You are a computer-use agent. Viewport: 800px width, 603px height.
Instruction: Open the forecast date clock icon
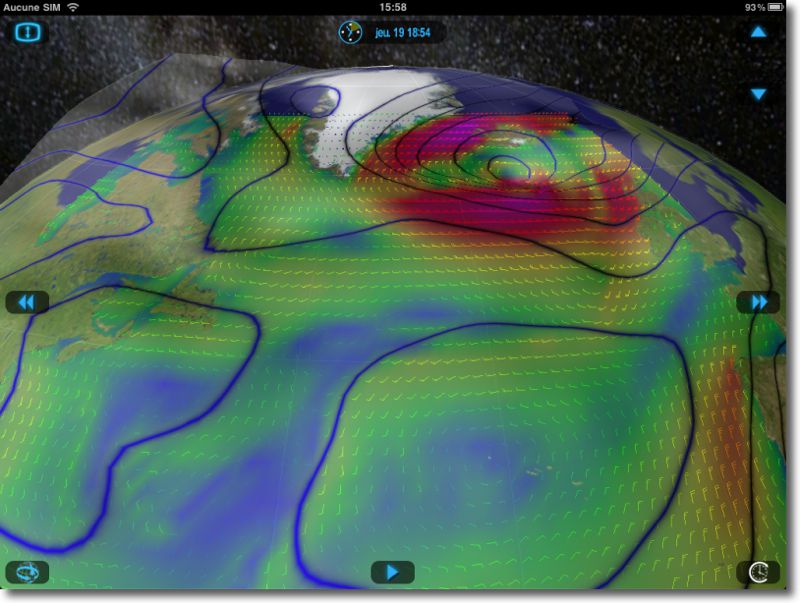click(x=351, y=32)
